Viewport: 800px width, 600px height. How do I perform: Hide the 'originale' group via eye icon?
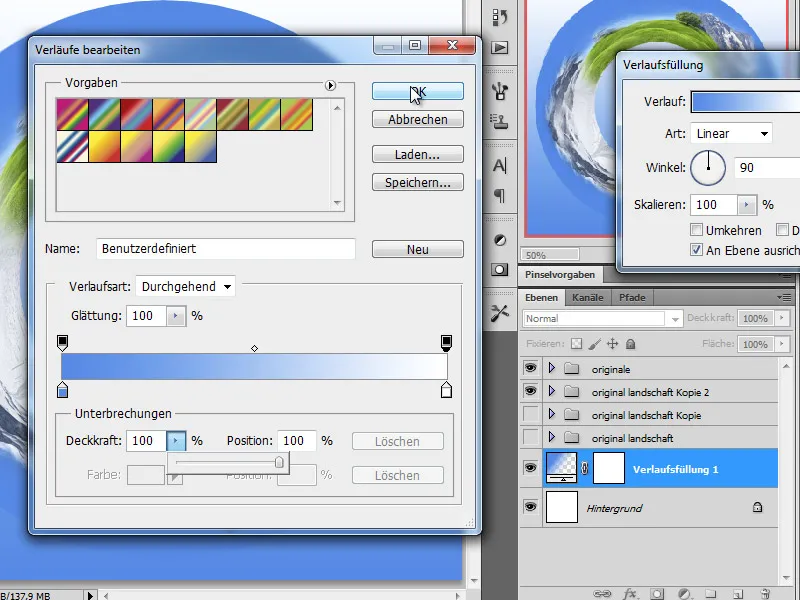[x=531, y=368]
